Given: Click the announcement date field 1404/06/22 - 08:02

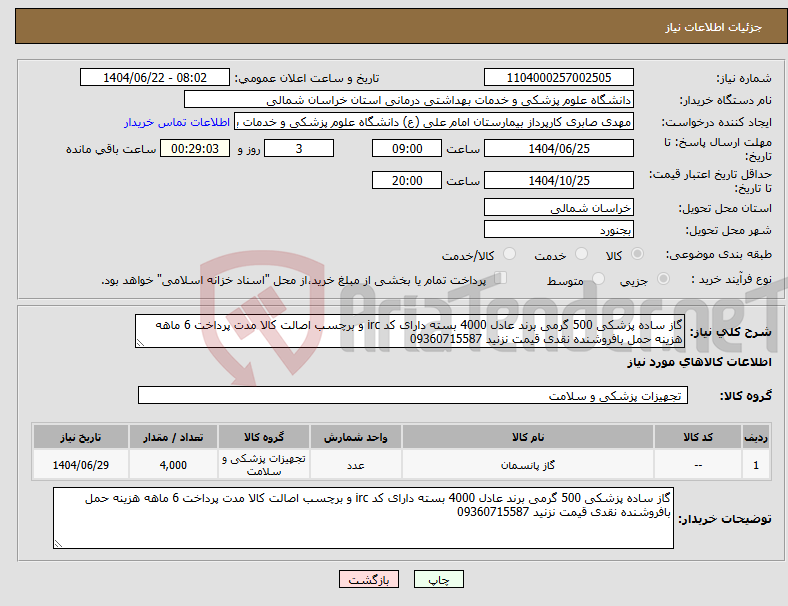Looking at the screenshot, I should point(155,77).
